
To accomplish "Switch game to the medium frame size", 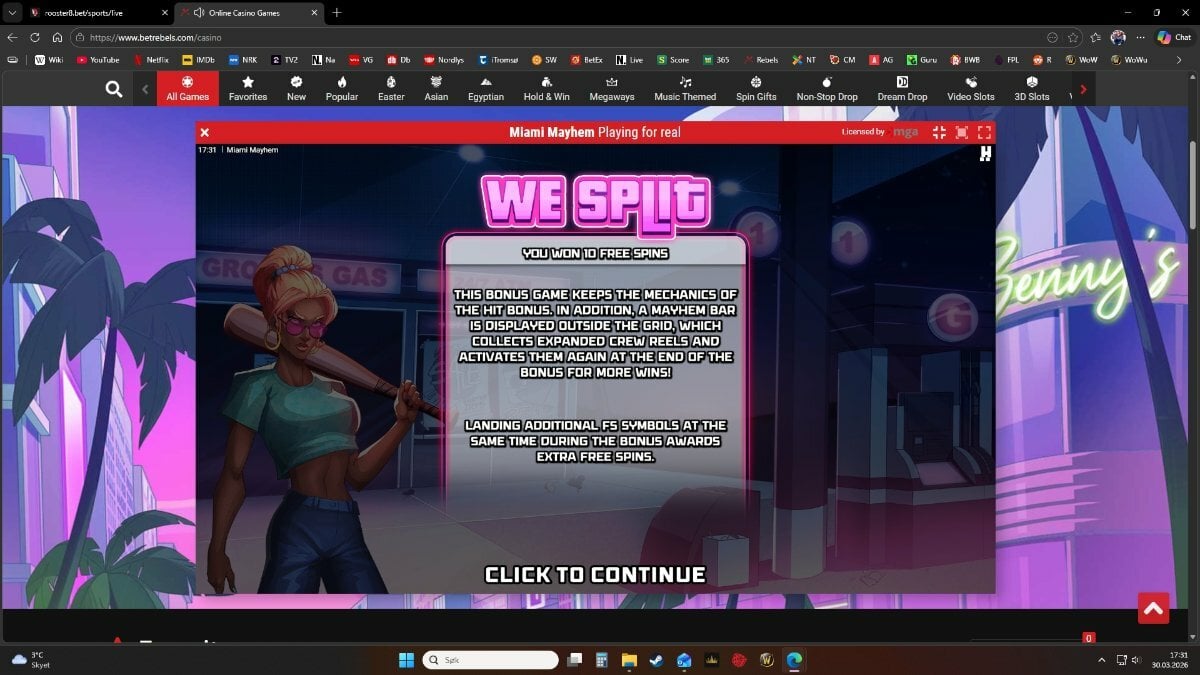I will click(x=962, y=132).
